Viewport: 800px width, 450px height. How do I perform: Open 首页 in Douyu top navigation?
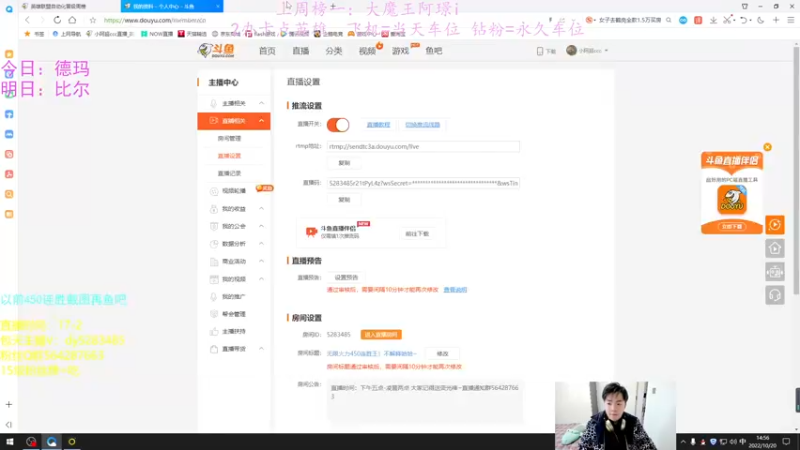(x=267, y=51)
